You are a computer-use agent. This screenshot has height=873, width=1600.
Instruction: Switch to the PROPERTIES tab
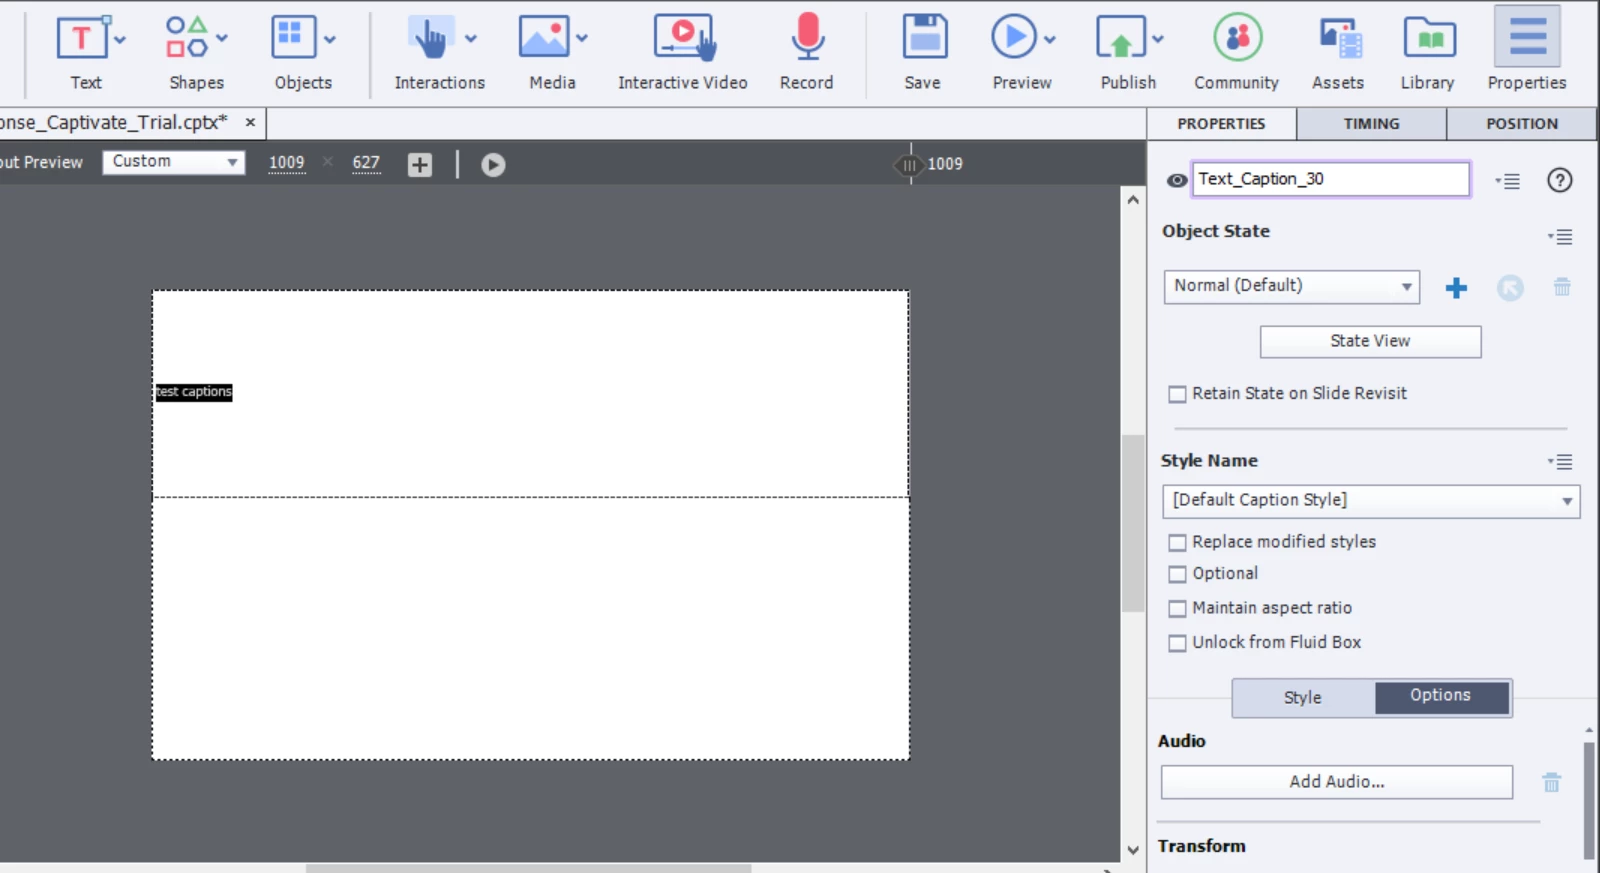1221,124
